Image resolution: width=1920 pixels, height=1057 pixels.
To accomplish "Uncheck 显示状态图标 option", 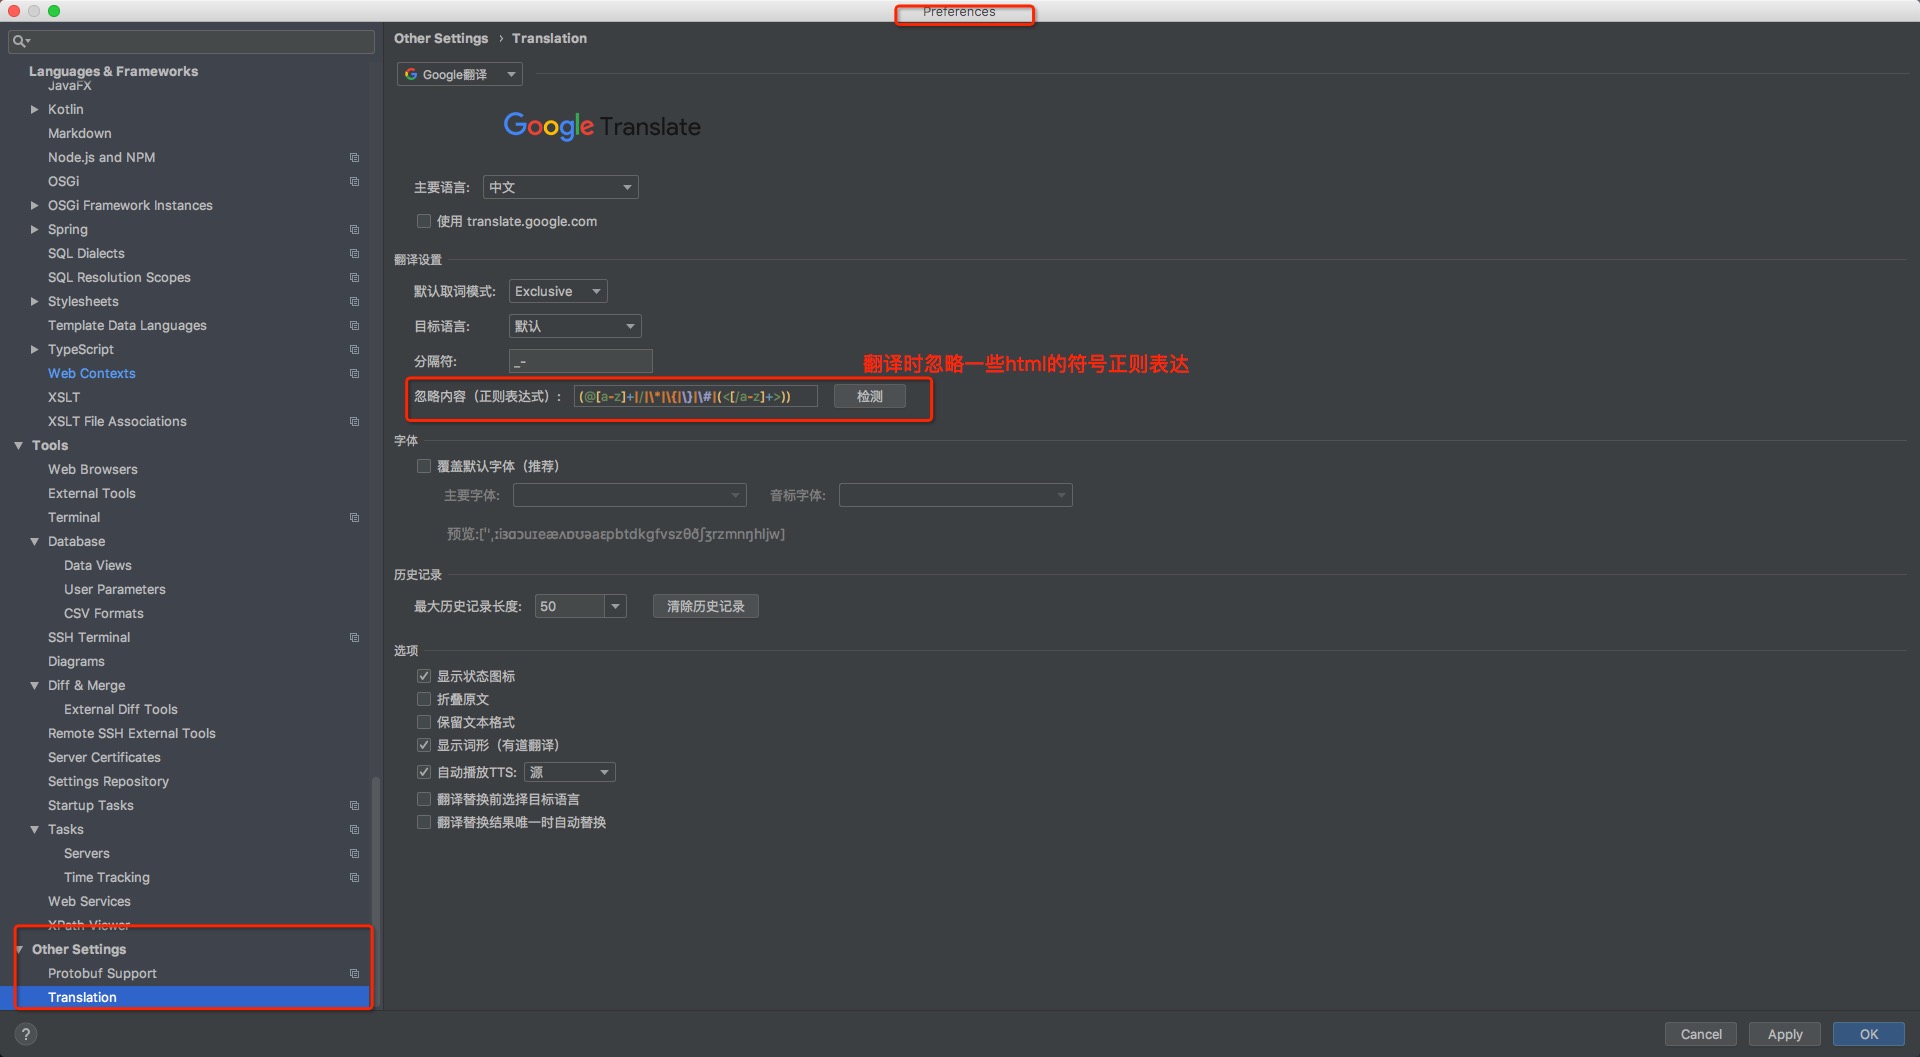I will tap(424, 676).
